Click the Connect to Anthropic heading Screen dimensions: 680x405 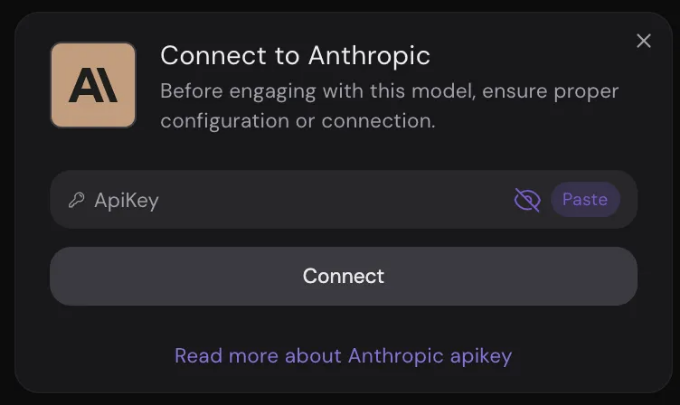point(295,56)
